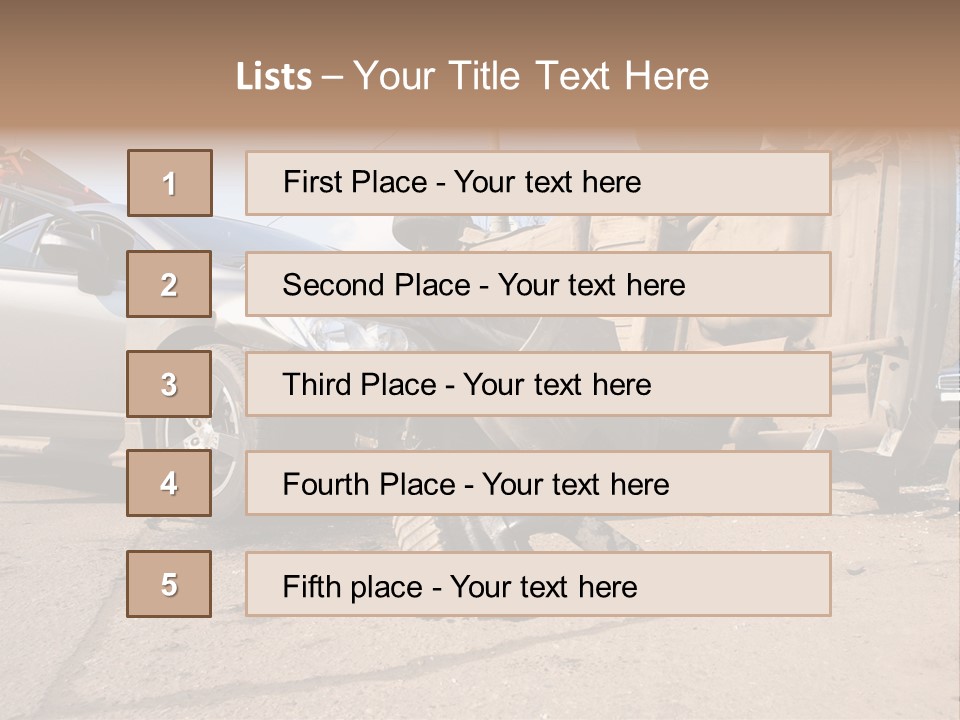This screenshot has width=960, height=720.
Task: Click the number 1 box
Action: tap(169, 183)
